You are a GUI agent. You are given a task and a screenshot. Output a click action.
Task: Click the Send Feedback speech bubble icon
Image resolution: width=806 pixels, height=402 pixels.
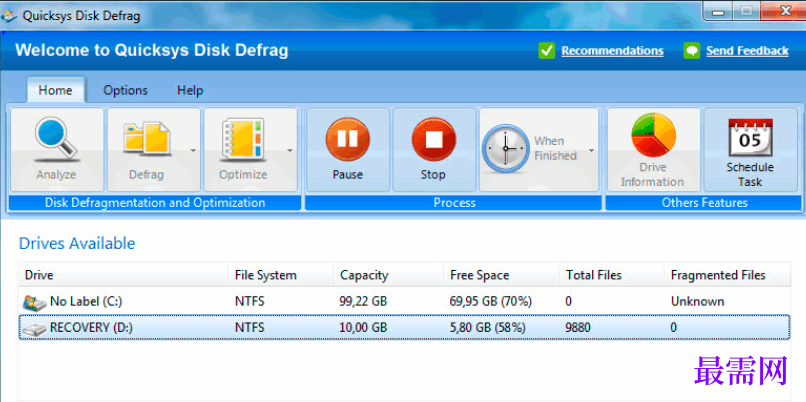click(692, 50)
